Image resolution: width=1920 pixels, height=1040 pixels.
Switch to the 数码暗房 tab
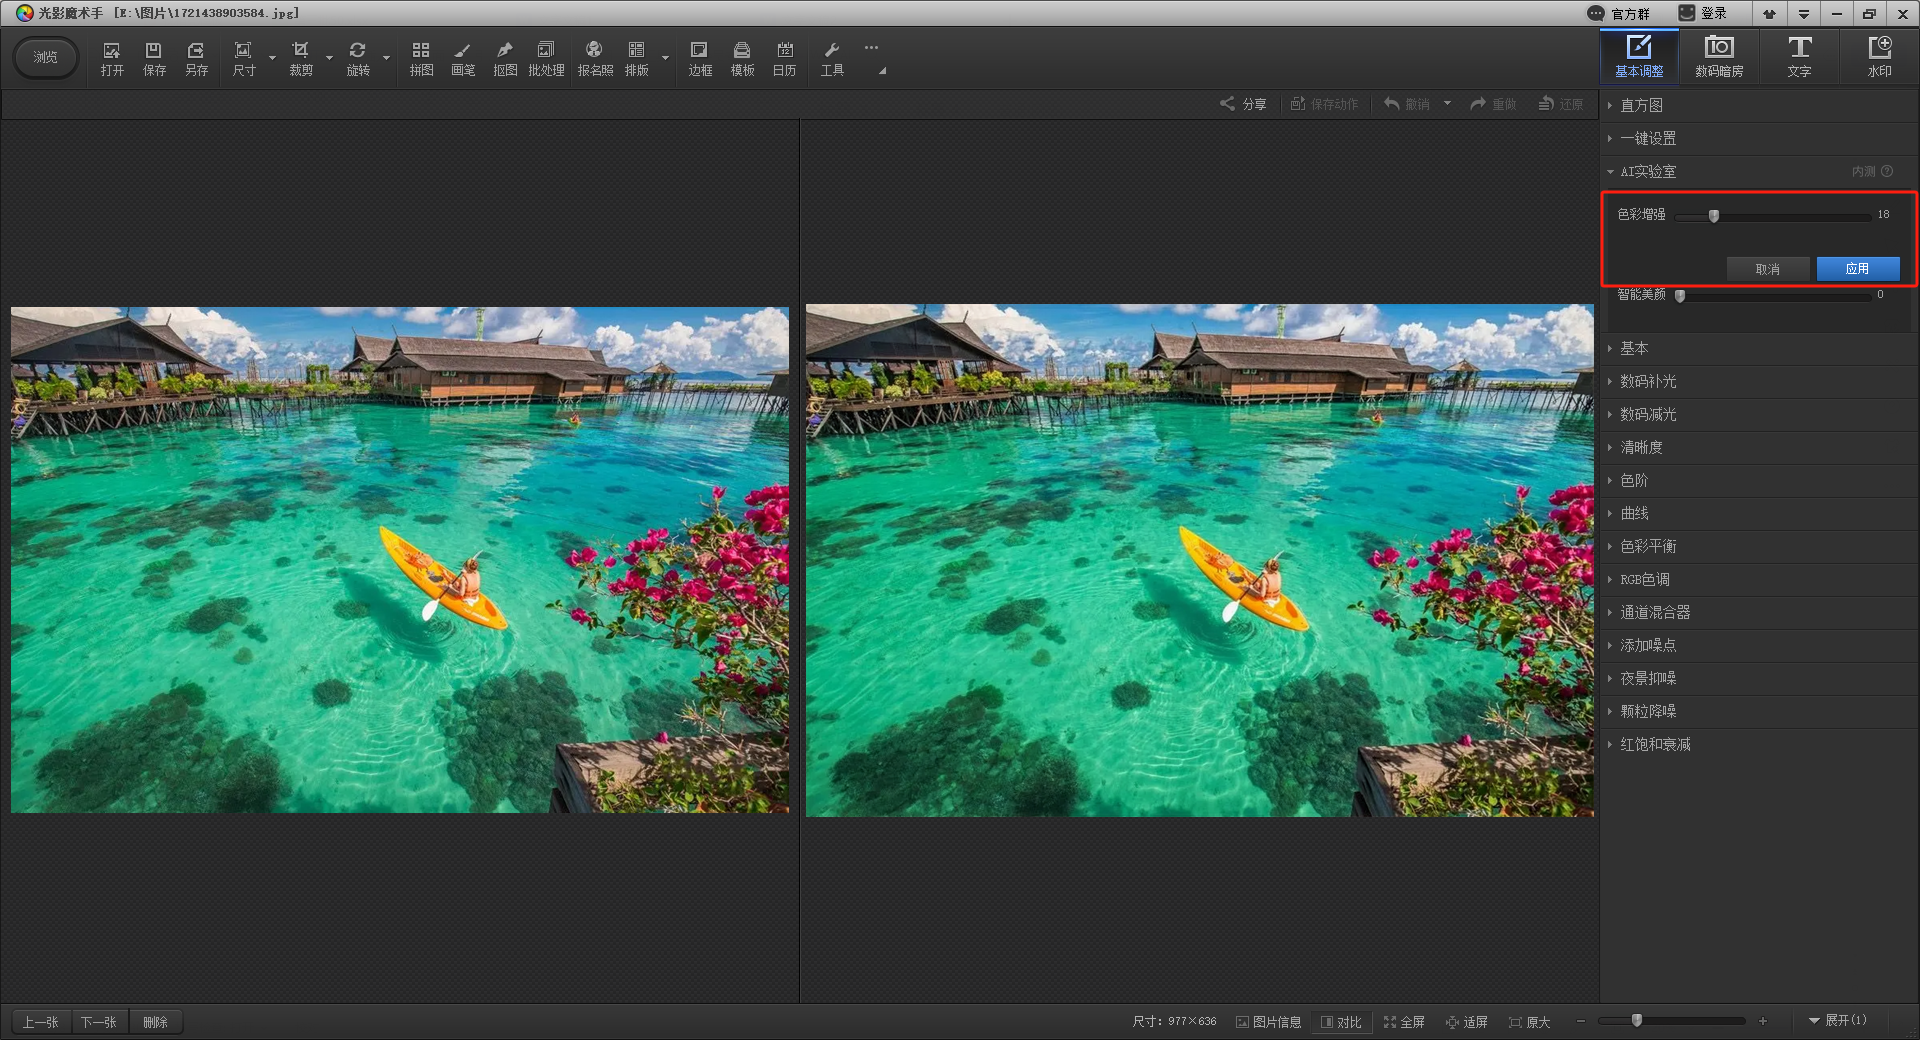(1719, 56)
